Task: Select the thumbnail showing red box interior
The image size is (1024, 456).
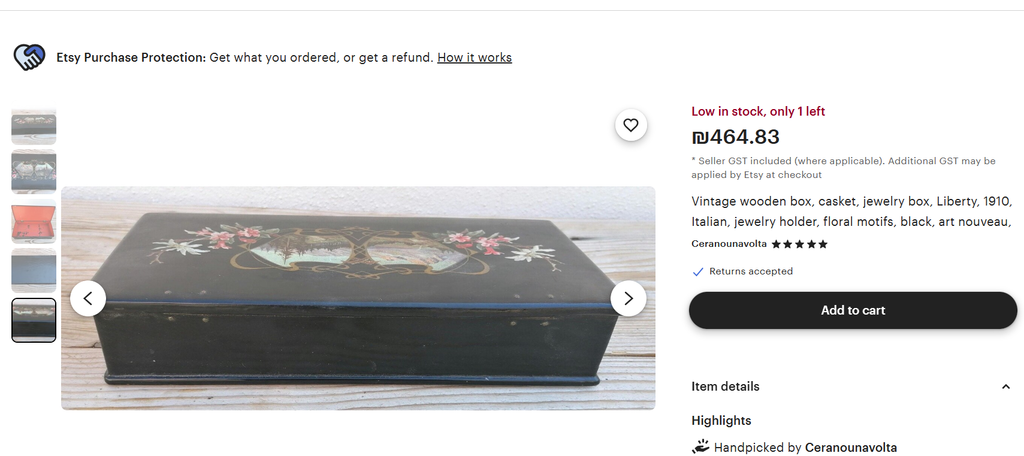Action: click(34, 221)
